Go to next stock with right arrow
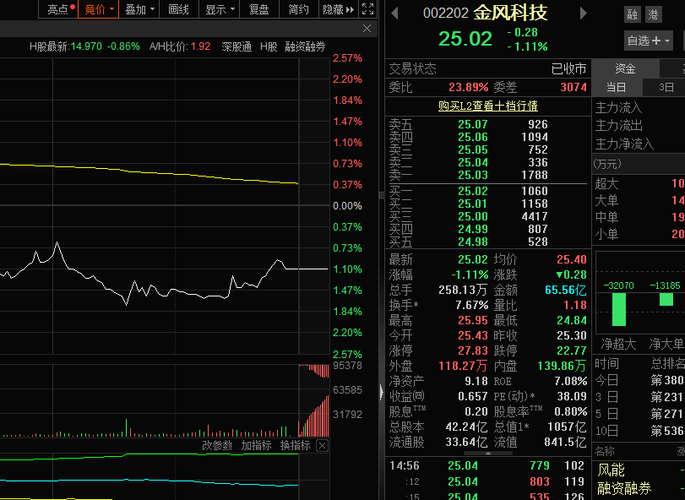Viewport: 685px width, 500px height. [583, 14]
